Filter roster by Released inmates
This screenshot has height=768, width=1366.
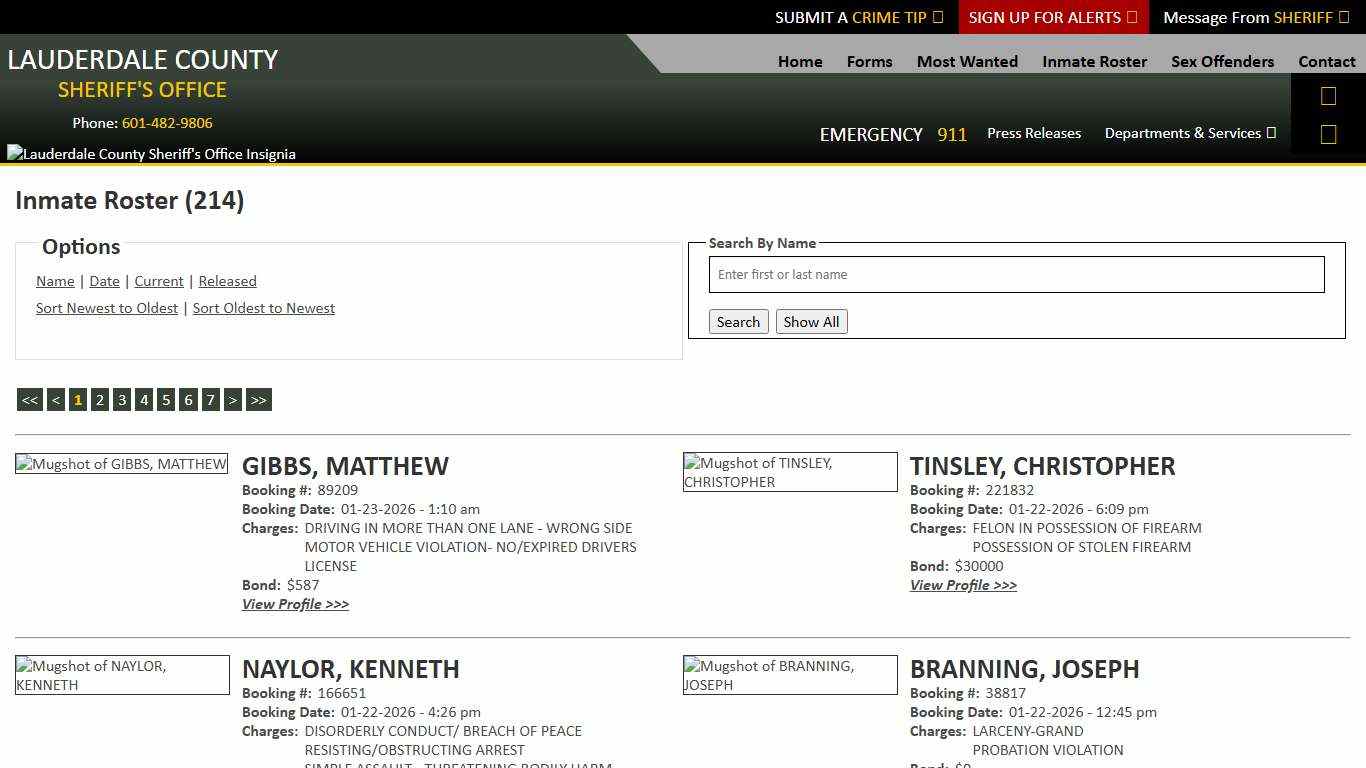tap(227, 281)
